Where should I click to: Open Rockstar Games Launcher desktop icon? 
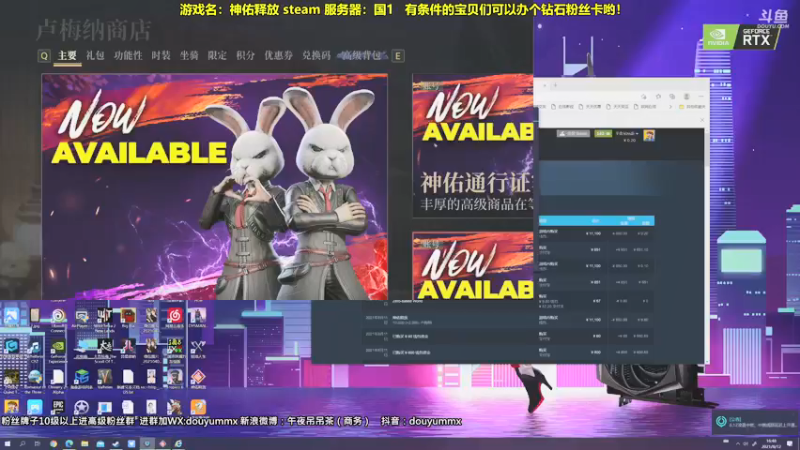click(82, 407)
